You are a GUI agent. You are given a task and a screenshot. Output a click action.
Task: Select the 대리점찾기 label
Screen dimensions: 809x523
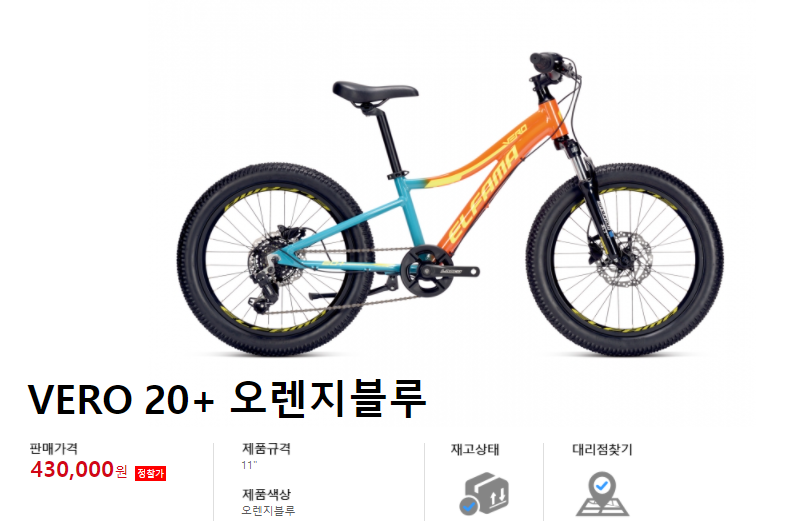(602, 449)
